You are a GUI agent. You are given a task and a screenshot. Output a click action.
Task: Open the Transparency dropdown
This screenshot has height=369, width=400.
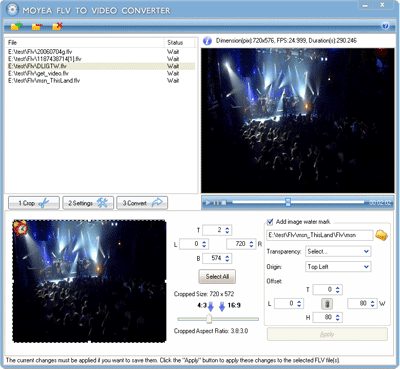pos(338,251)
